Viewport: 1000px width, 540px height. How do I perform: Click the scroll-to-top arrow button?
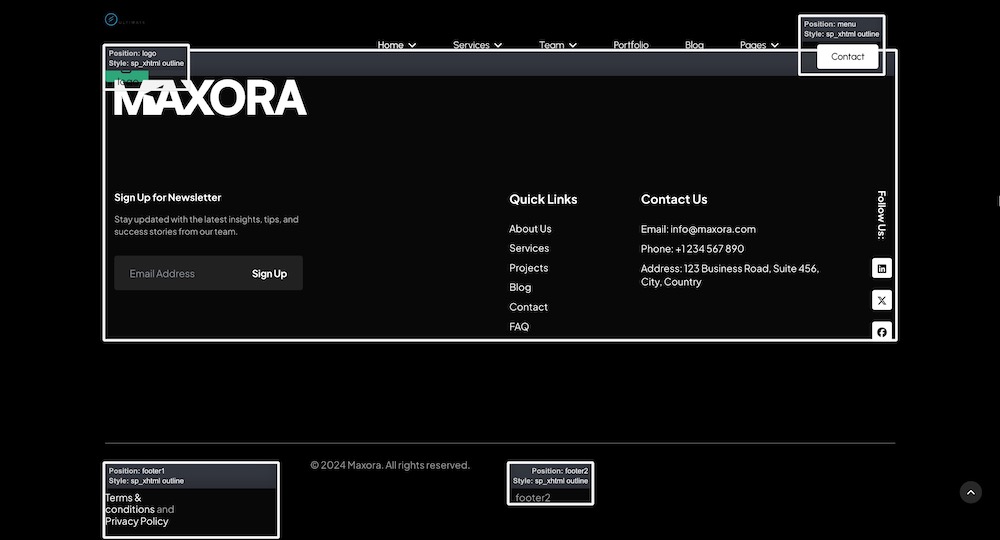[x=970, y=492]
